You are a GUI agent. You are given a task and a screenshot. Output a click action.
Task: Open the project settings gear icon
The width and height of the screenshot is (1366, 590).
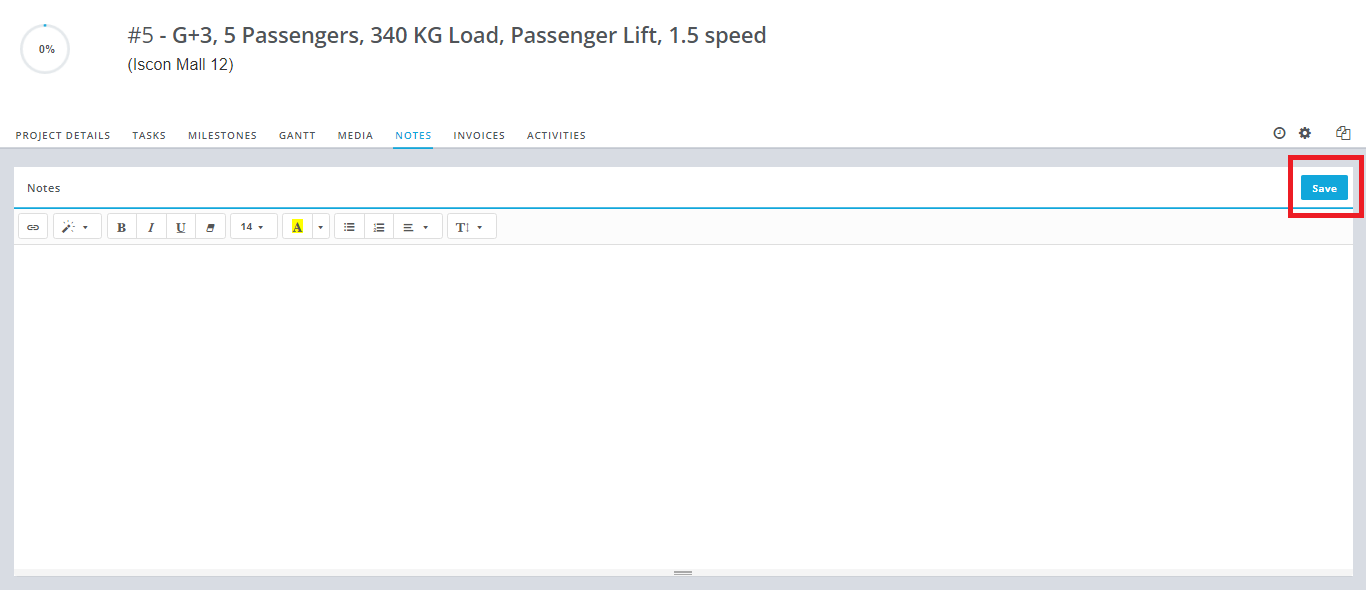coord(1305,133)
